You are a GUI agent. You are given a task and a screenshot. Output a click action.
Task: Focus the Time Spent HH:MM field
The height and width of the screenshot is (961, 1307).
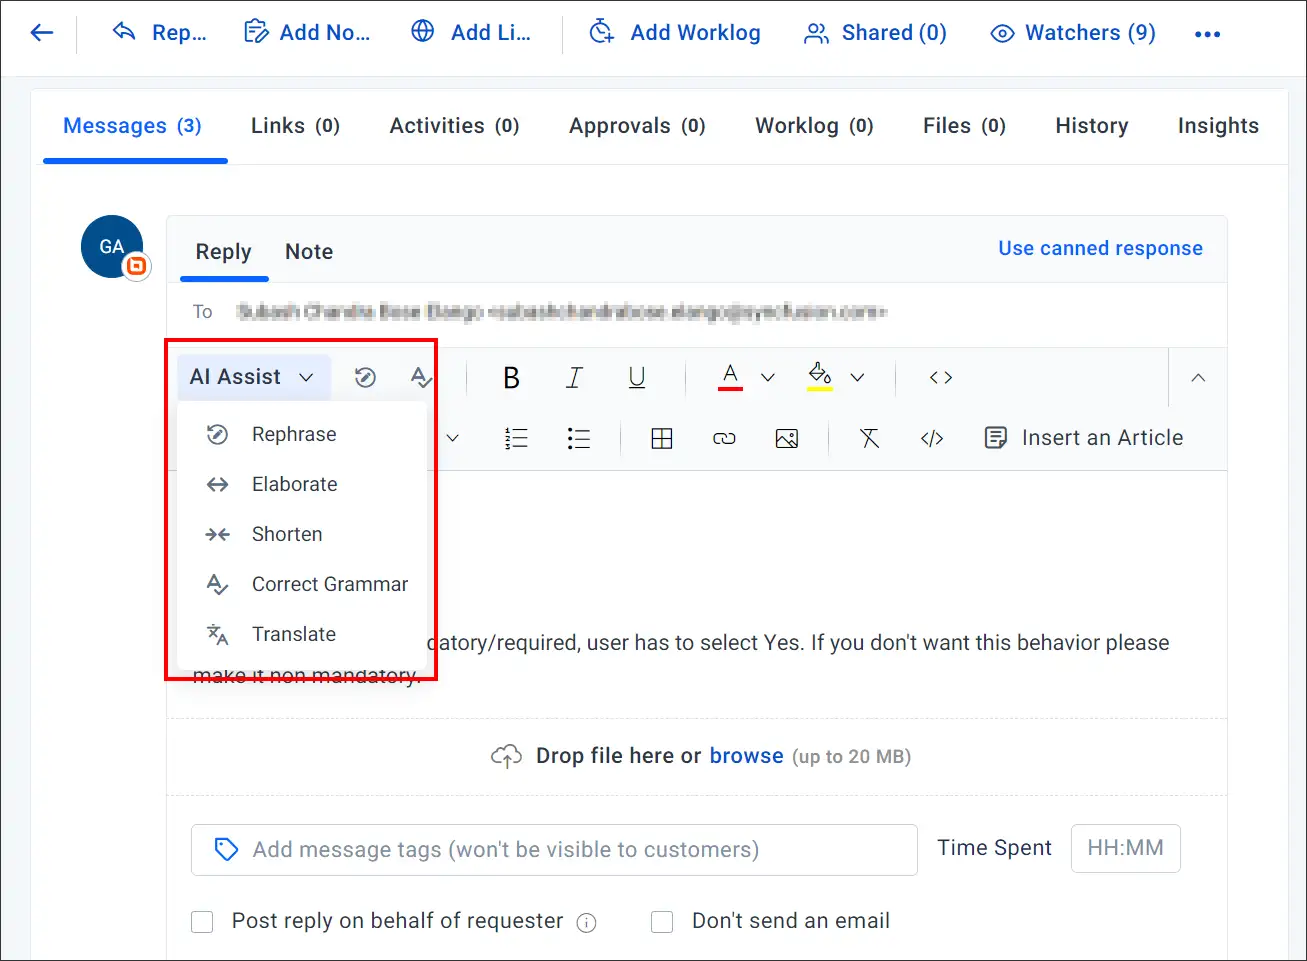[x=1125, y=848]
